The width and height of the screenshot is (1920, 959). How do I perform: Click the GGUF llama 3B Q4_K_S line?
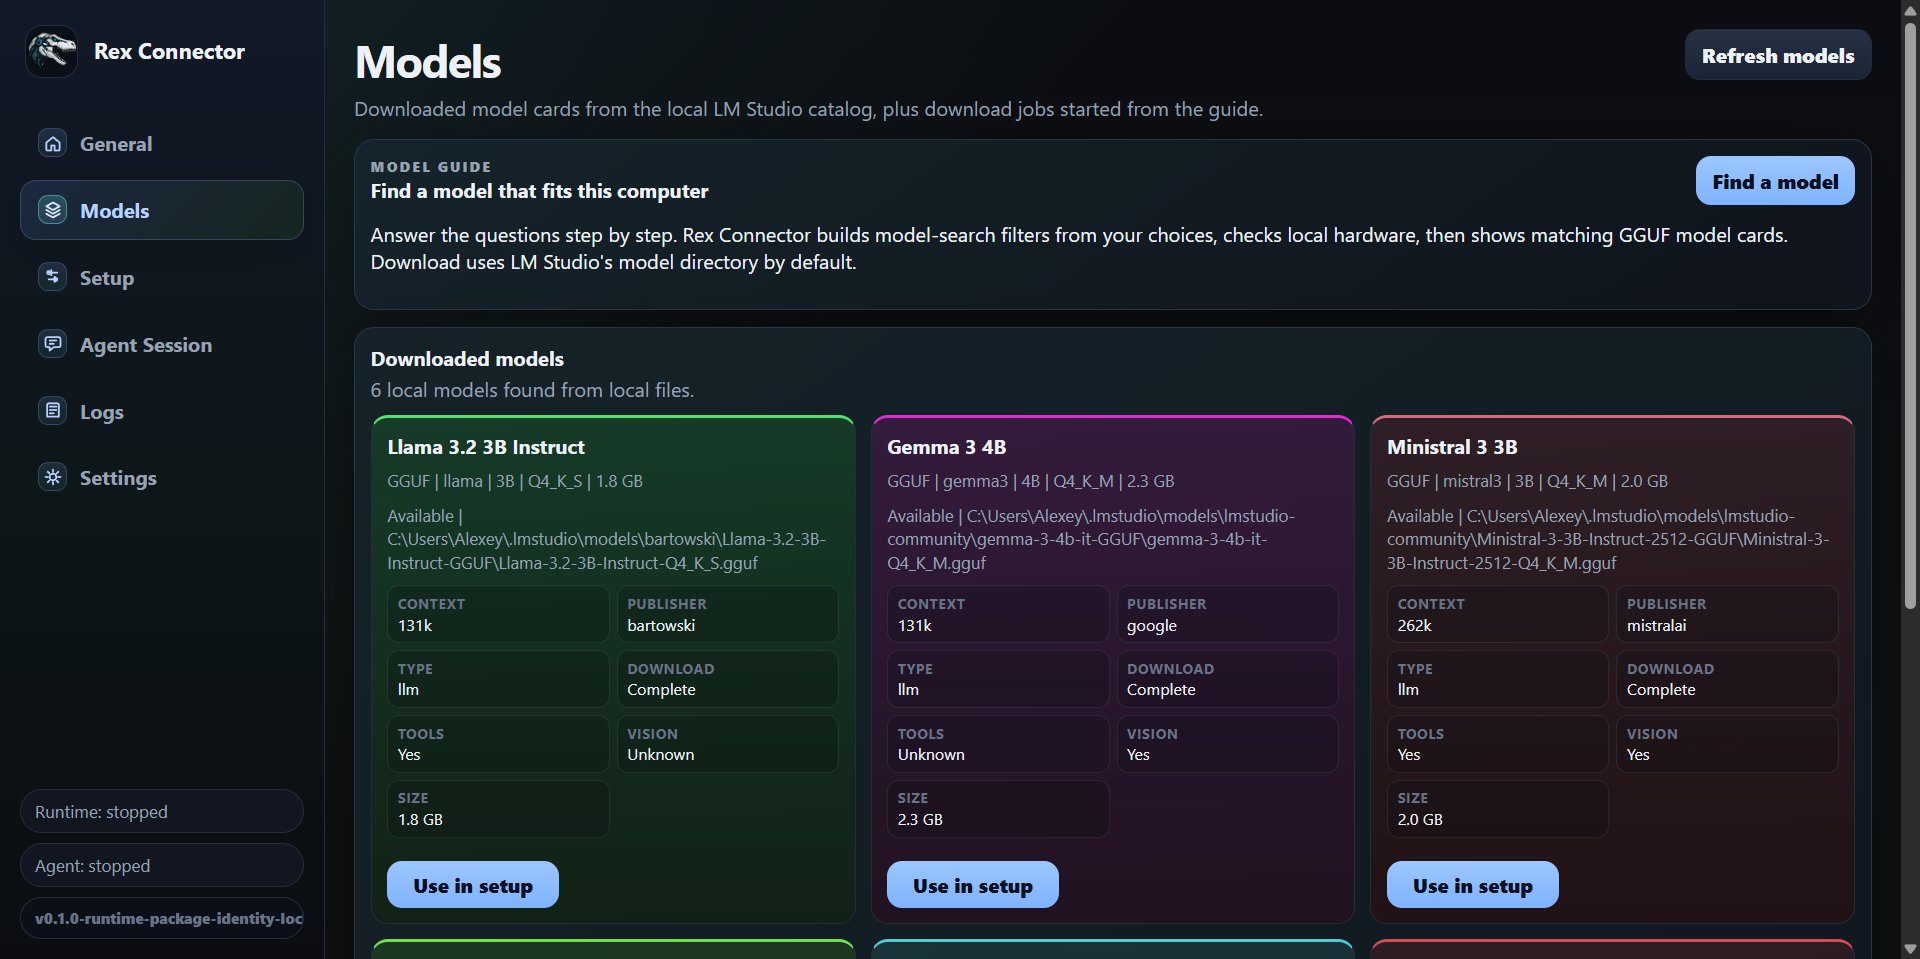pos(515,481)
